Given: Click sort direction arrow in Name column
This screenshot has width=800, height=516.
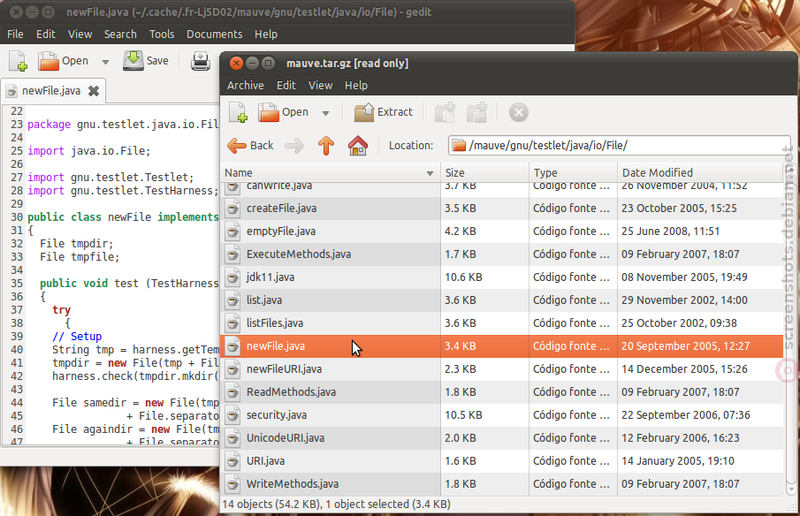Looking at the screenshot, I should [430, 174].
